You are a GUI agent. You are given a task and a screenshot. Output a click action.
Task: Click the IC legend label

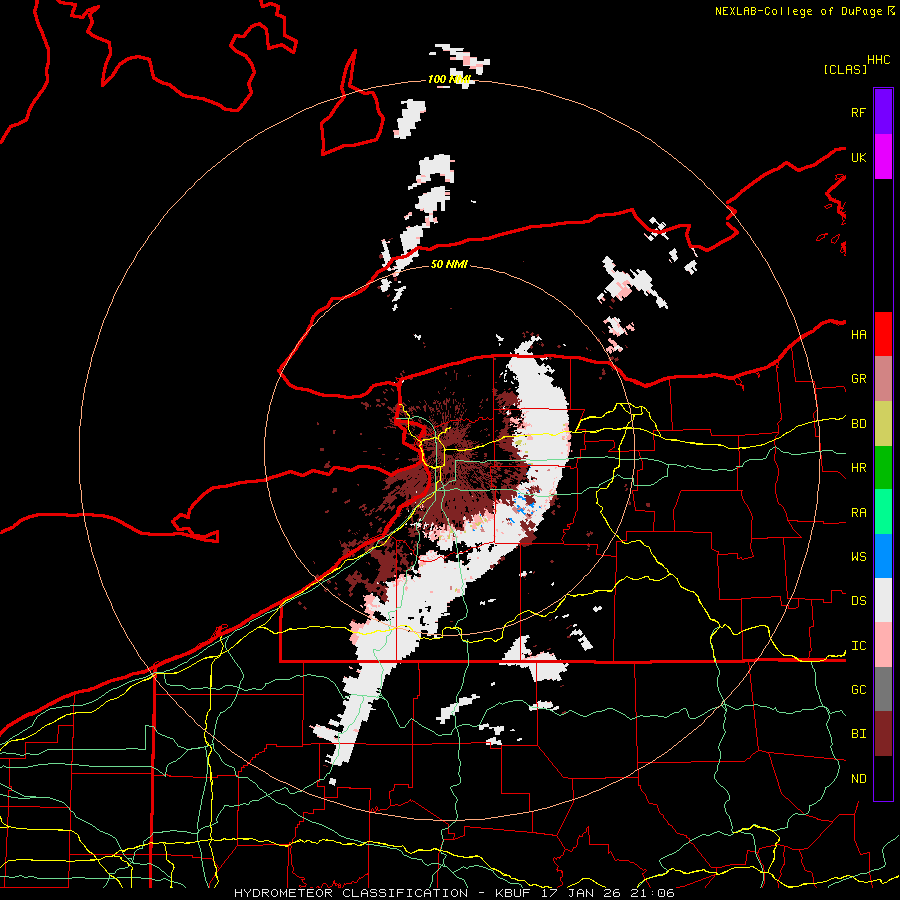tap(859, 646)
